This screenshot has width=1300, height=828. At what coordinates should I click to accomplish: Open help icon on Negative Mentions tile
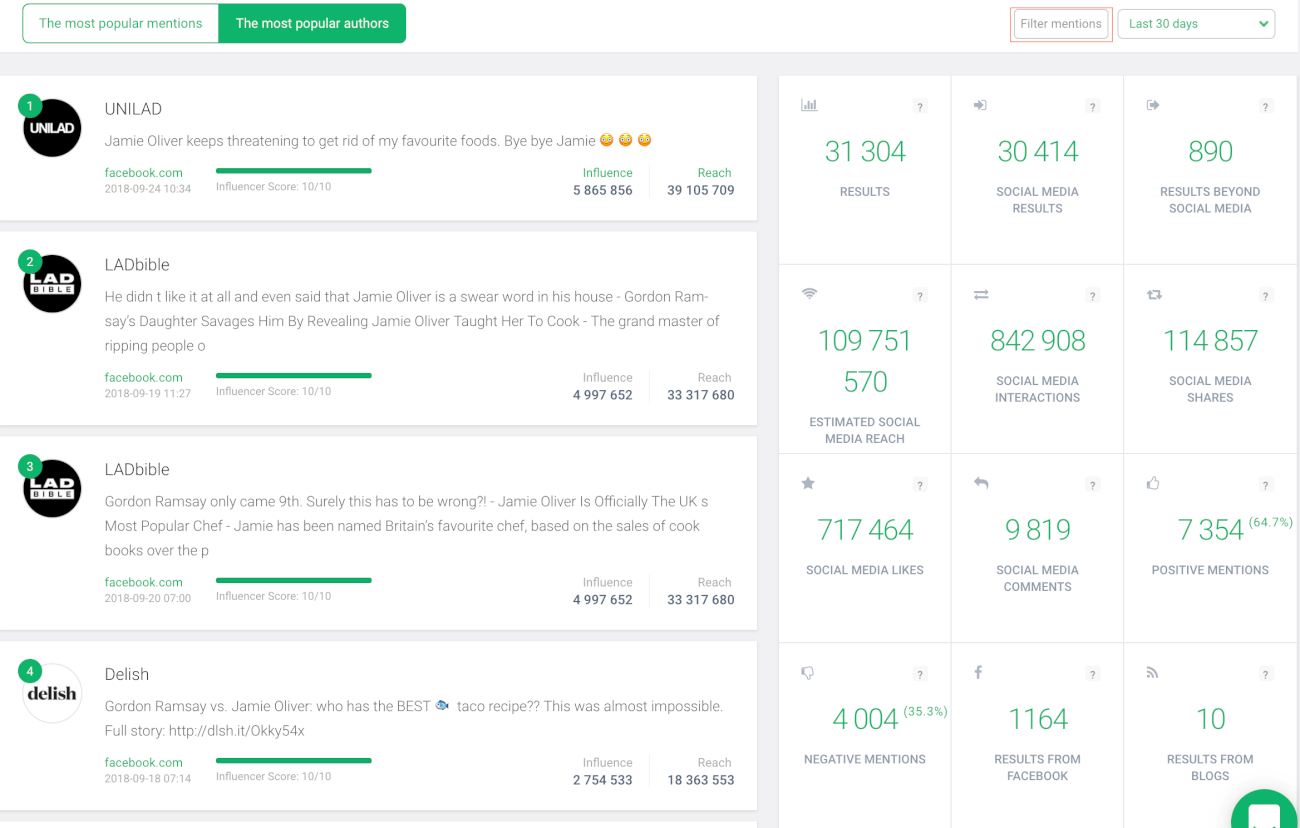pos(920,675)
